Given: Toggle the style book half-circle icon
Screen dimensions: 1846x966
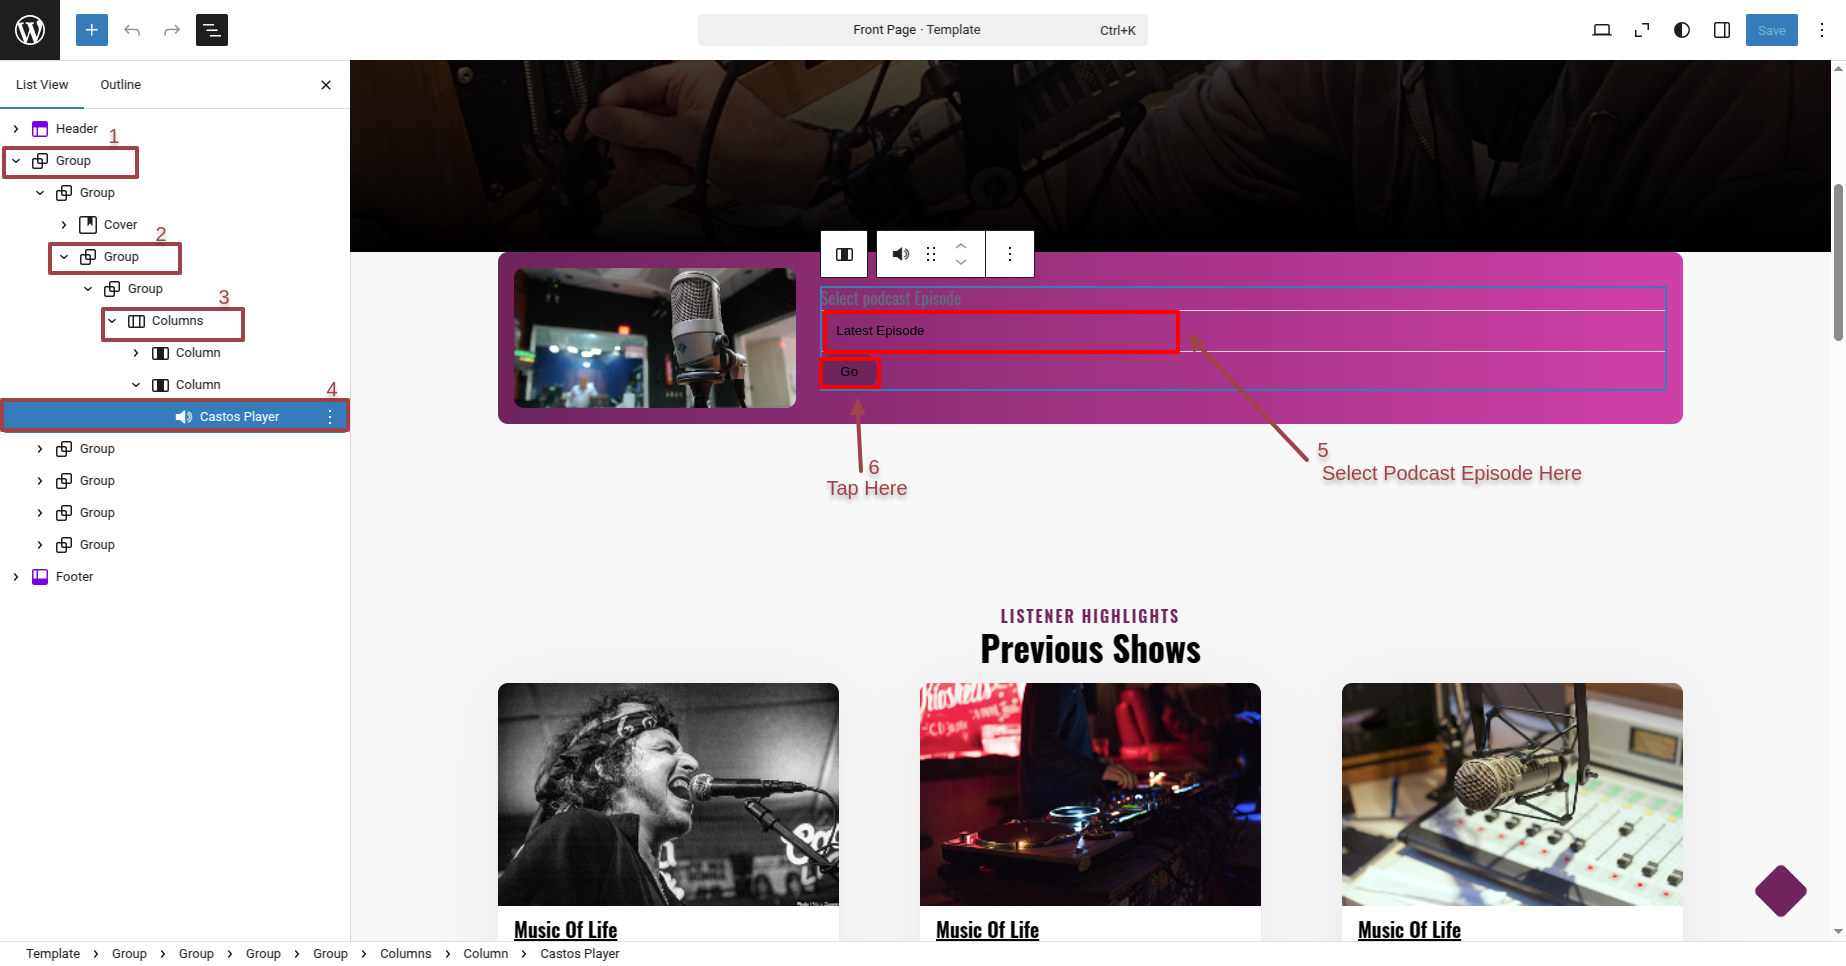Looking at the screenshot, I should pos(1682,30).
